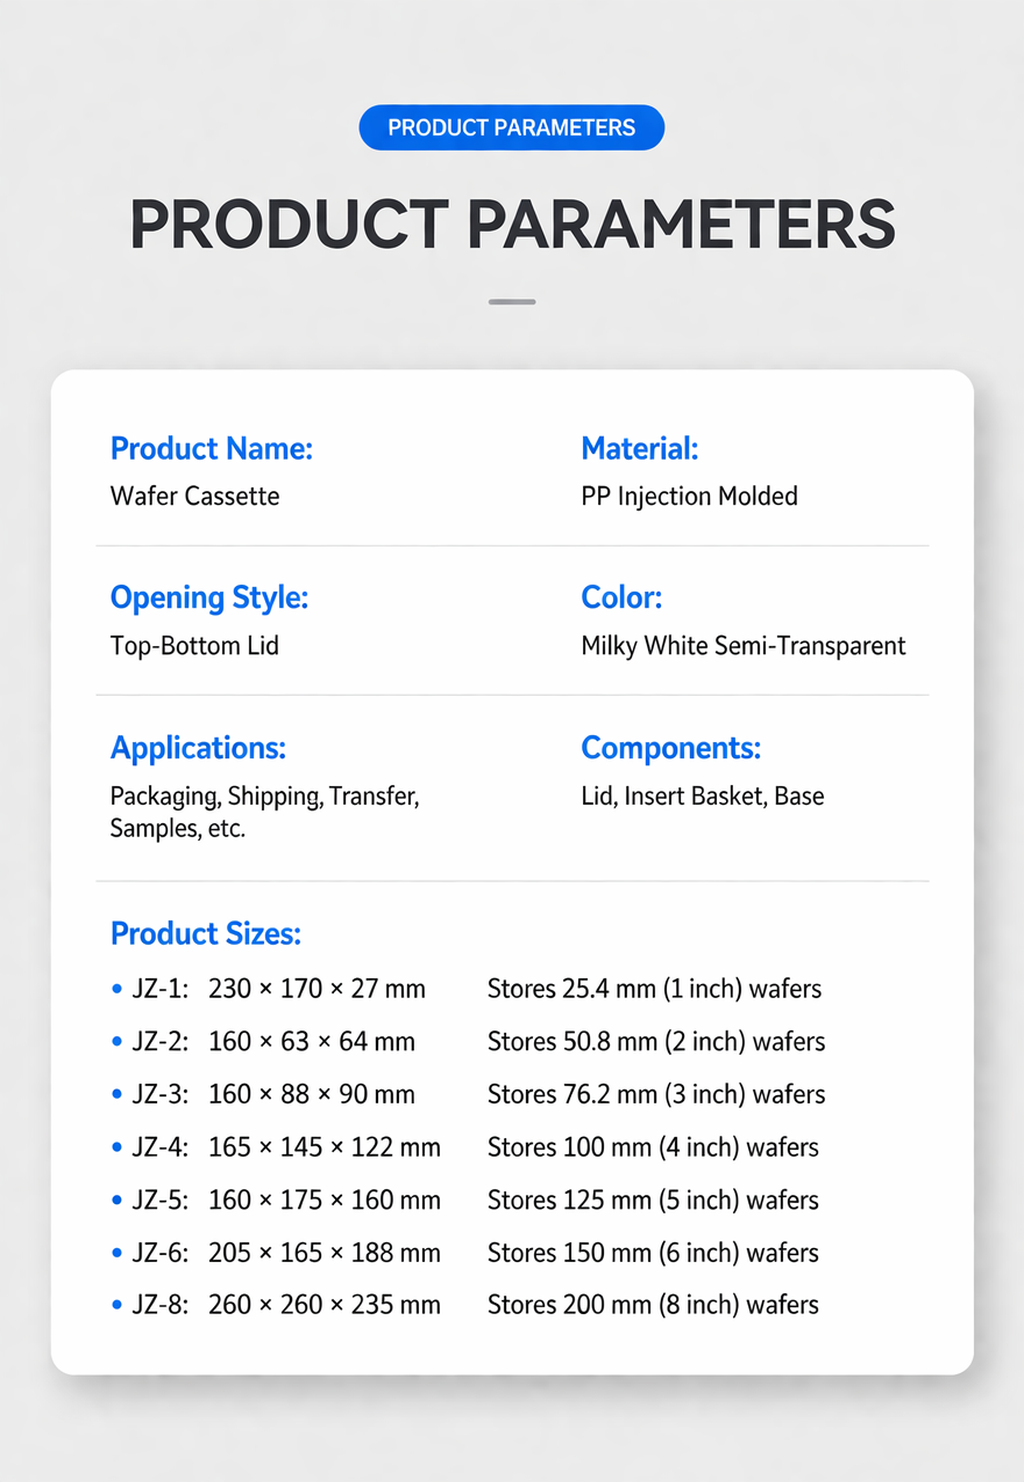The image size is (1024, 1482).
Task: Select the Opening Style label
Action: pos(209,598)
